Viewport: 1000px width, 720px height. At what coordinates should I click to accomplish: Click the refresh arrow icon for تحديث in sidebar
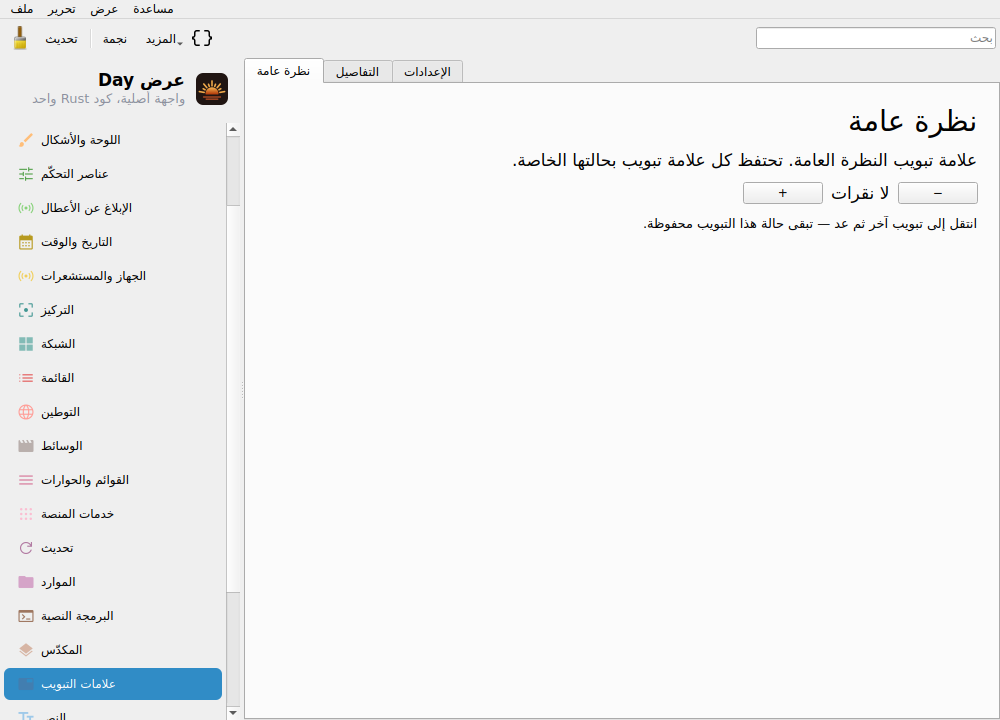[26, 548]
